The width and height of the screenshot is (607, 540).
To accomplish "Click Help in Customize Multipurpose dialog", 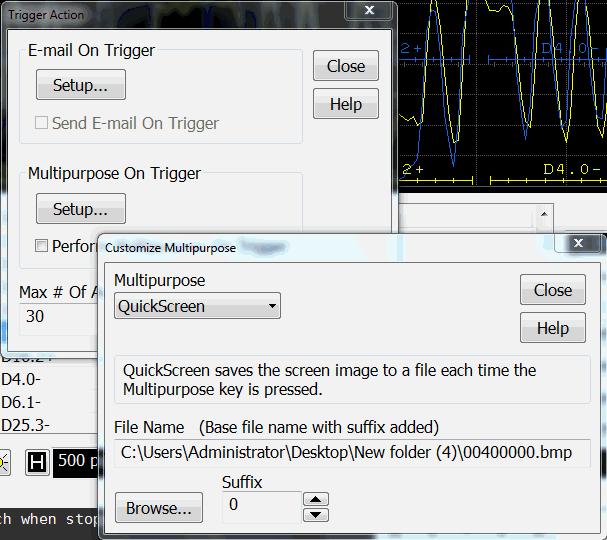I will coord(552,328).
